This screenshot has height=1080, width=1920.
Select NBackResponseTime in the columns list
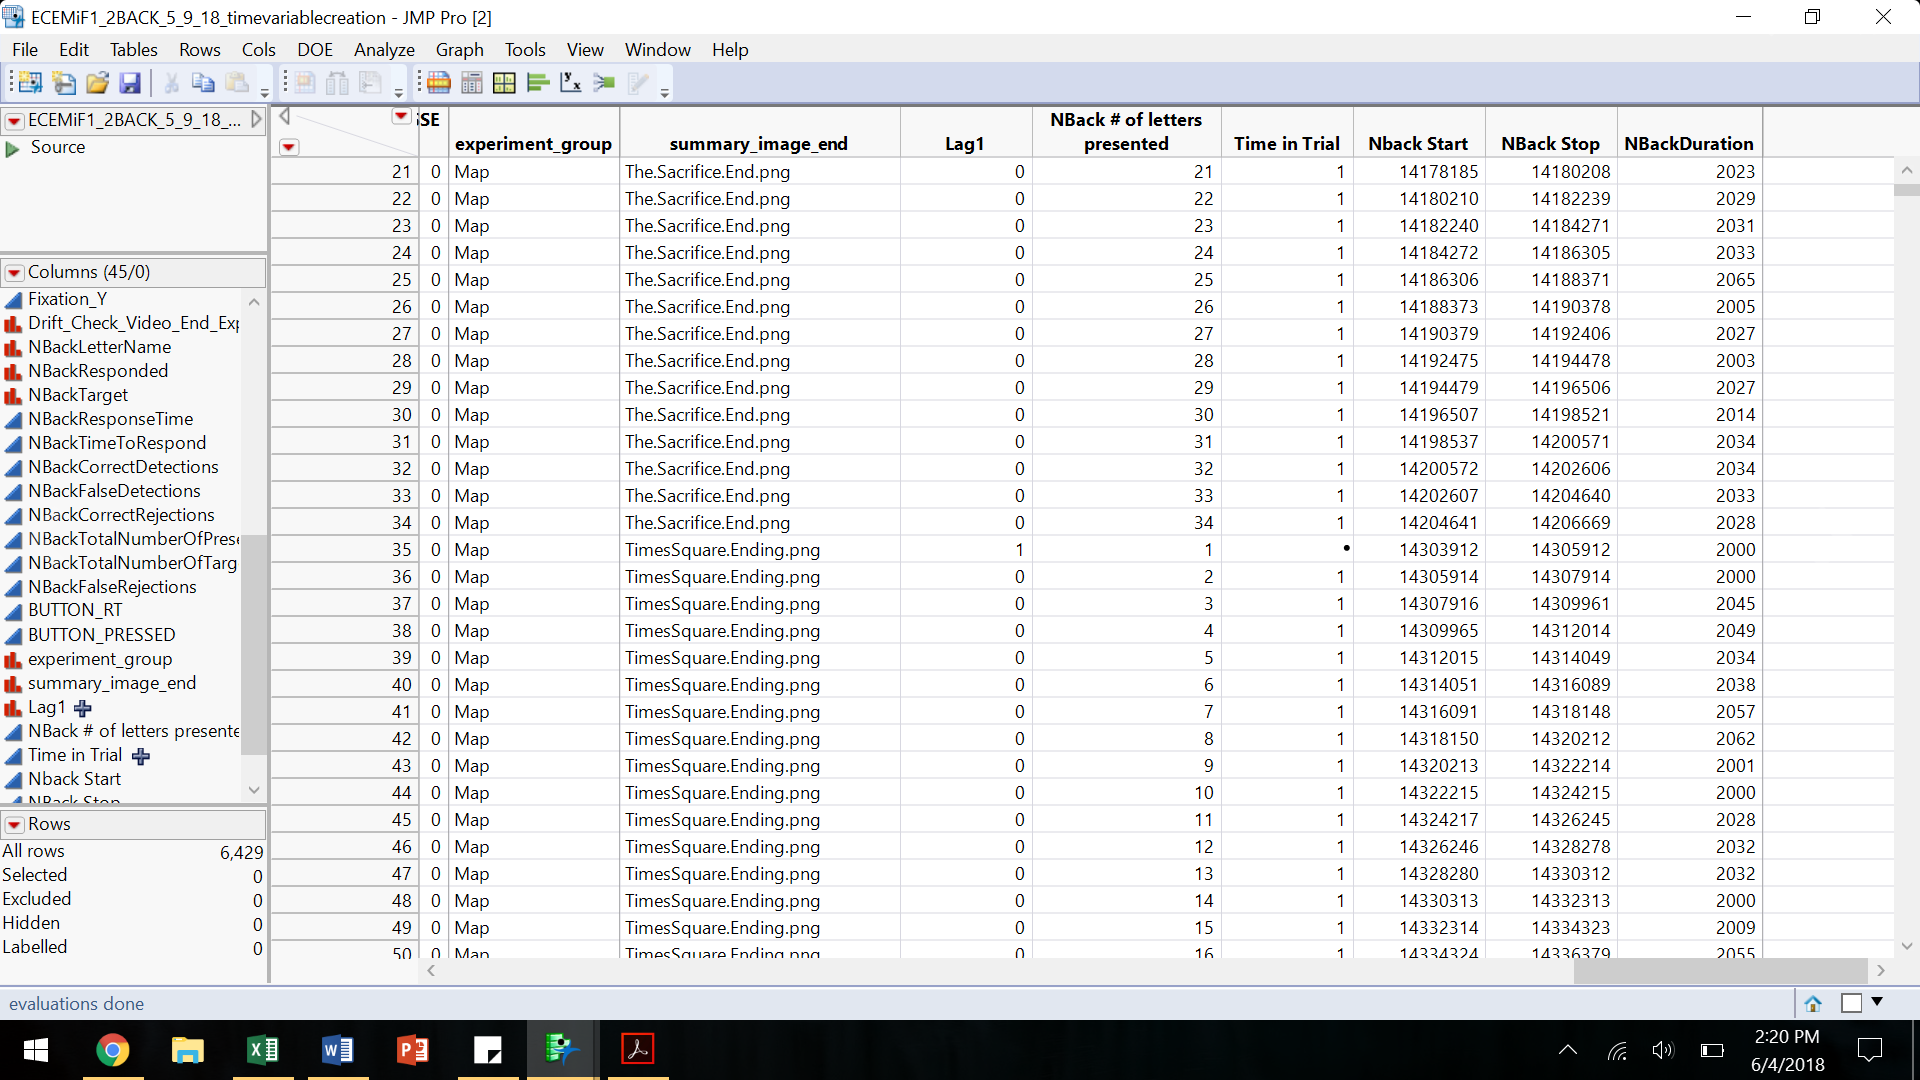(x=110, y=419)
